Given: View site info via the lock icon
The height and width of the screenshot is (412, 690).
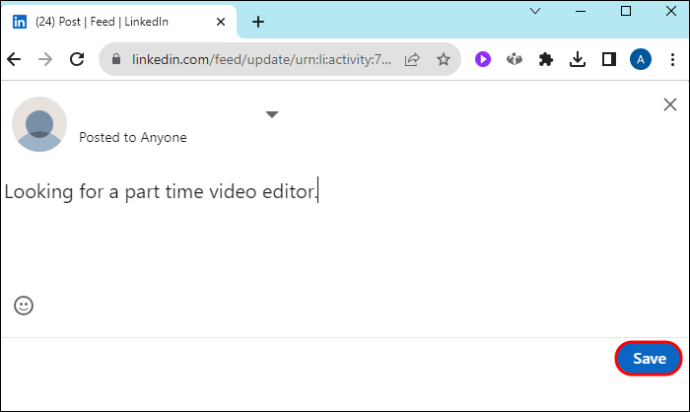Looking at the screenshot, I should 116,59.
